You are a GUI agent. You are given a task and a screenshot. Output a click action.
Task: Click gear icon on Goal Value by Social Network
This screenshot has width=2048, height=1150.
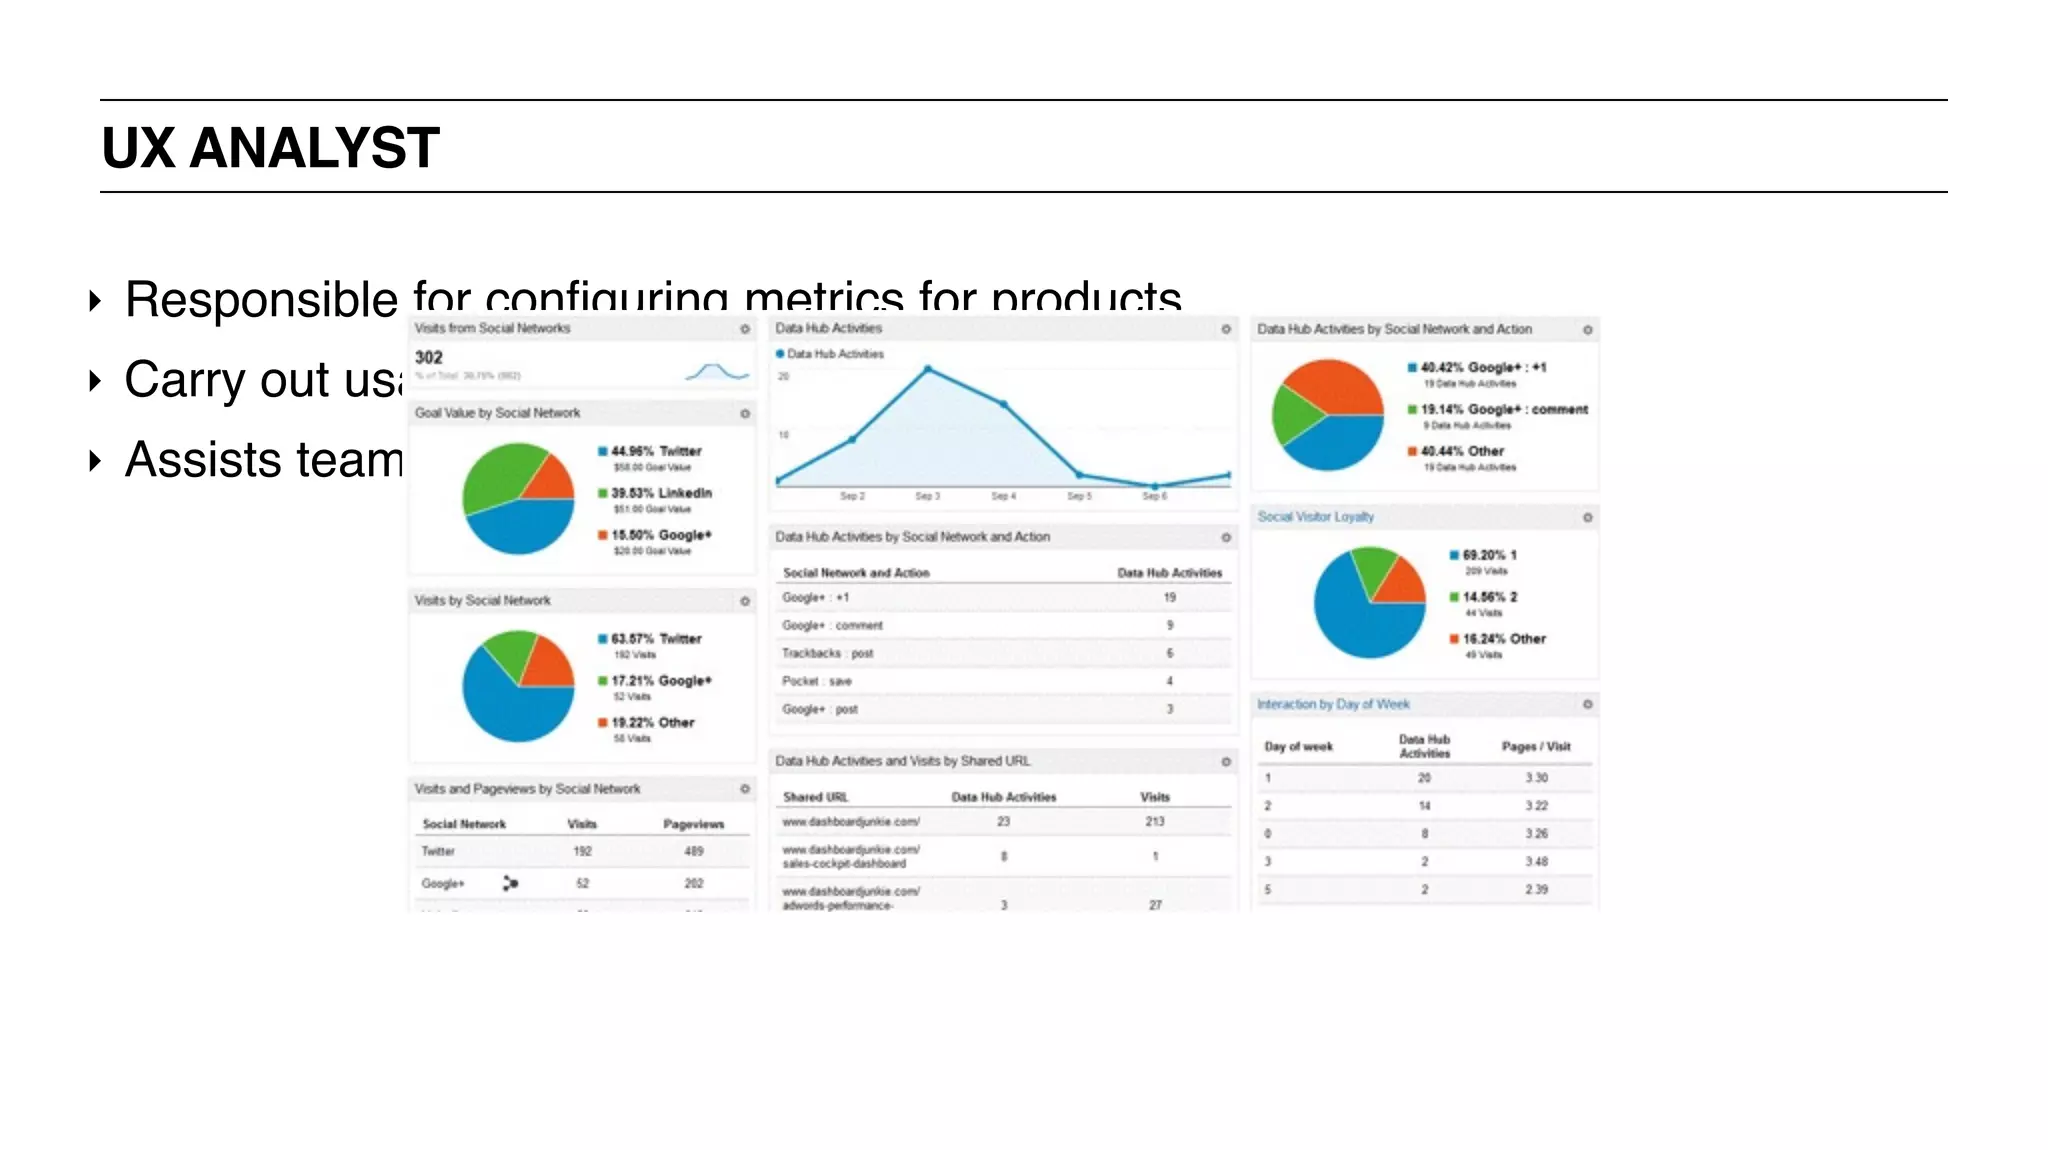[745, 413]
